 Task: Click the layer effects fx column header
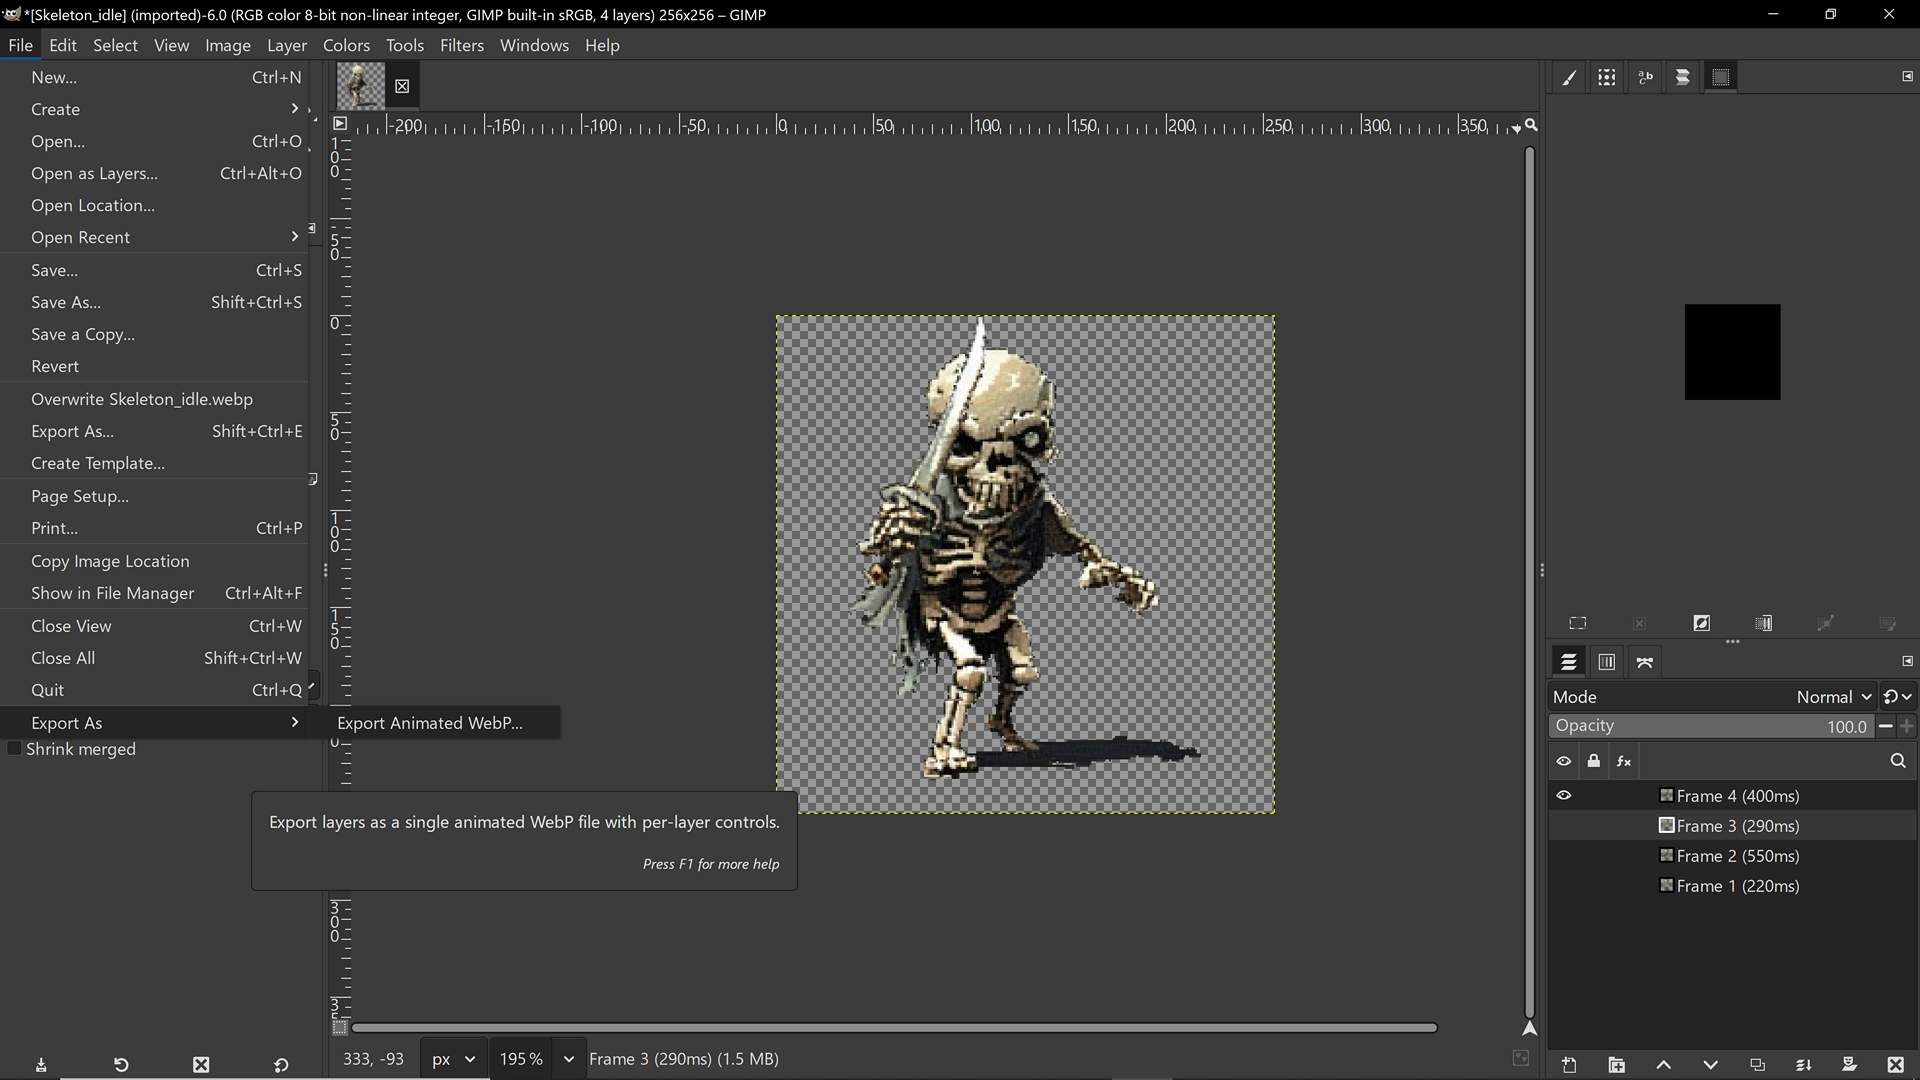[1624, 761]
